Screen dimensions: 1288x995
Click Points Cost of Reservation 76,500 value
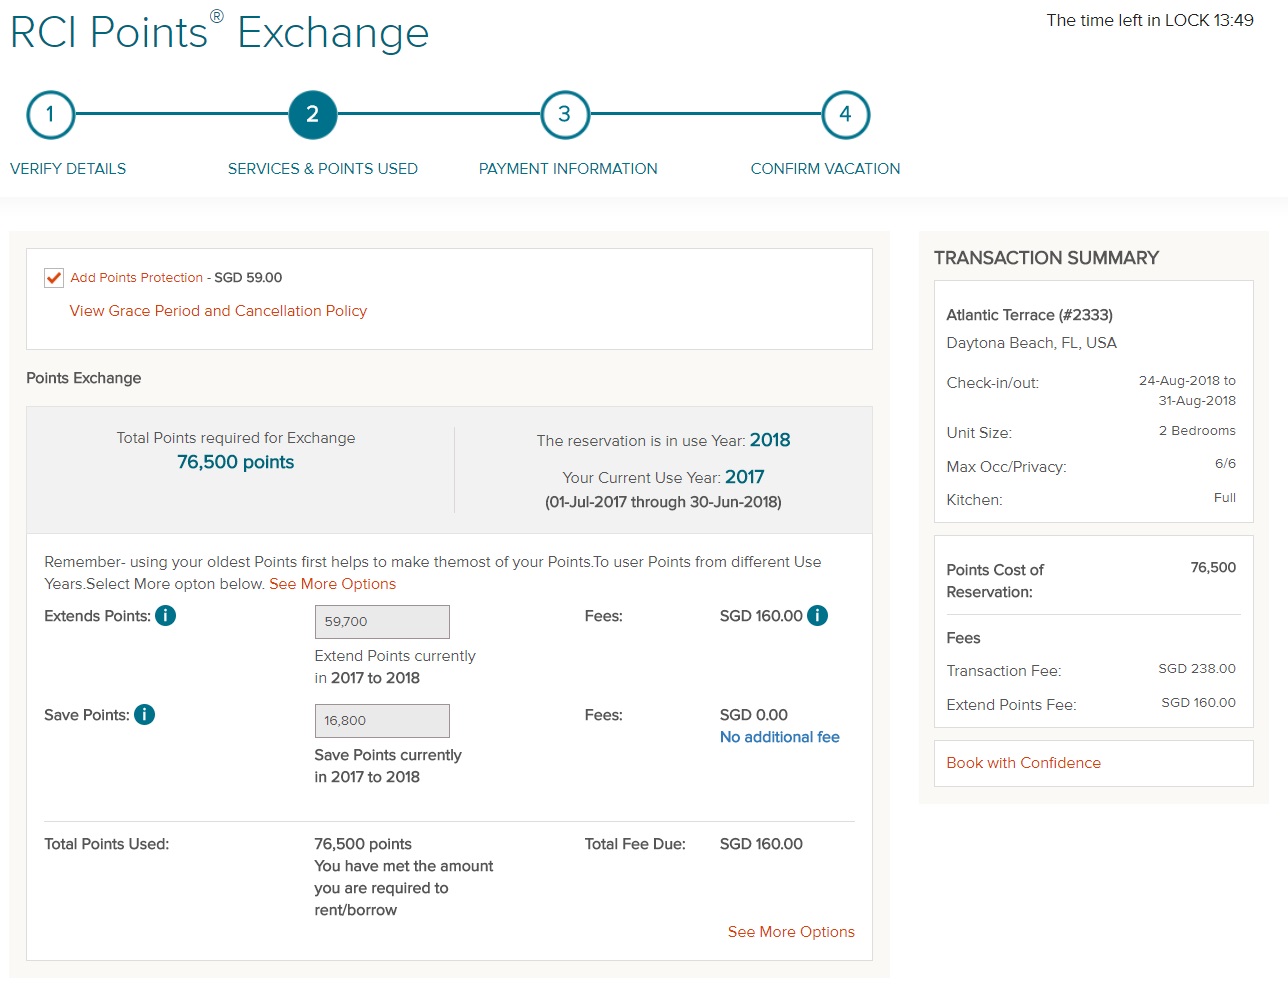1213,568
